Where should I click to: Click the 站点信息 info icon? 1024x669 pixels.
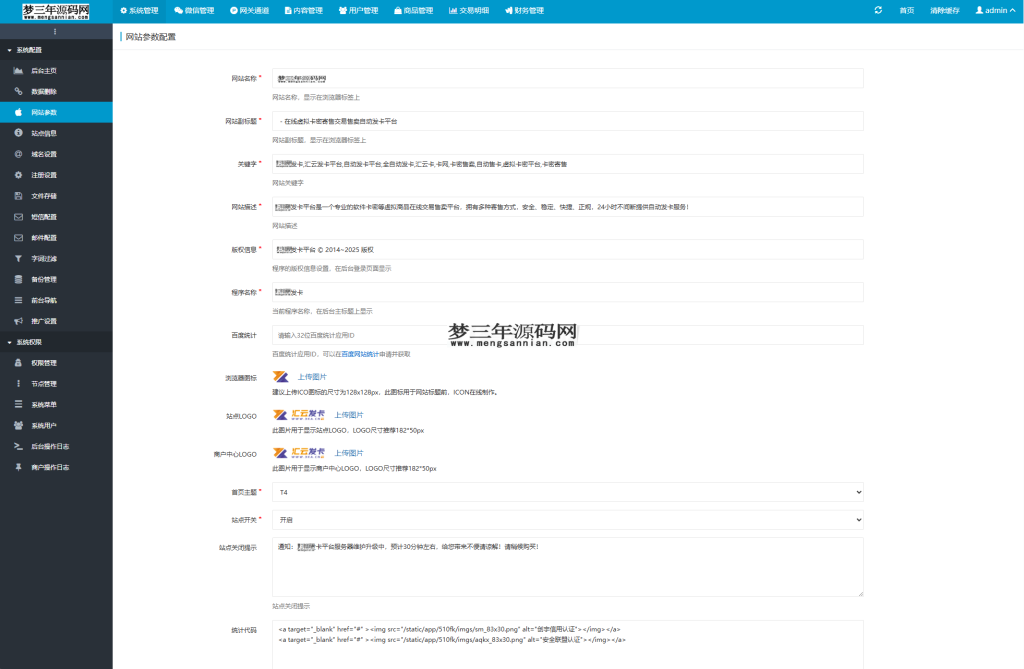[x=16, y=132]
